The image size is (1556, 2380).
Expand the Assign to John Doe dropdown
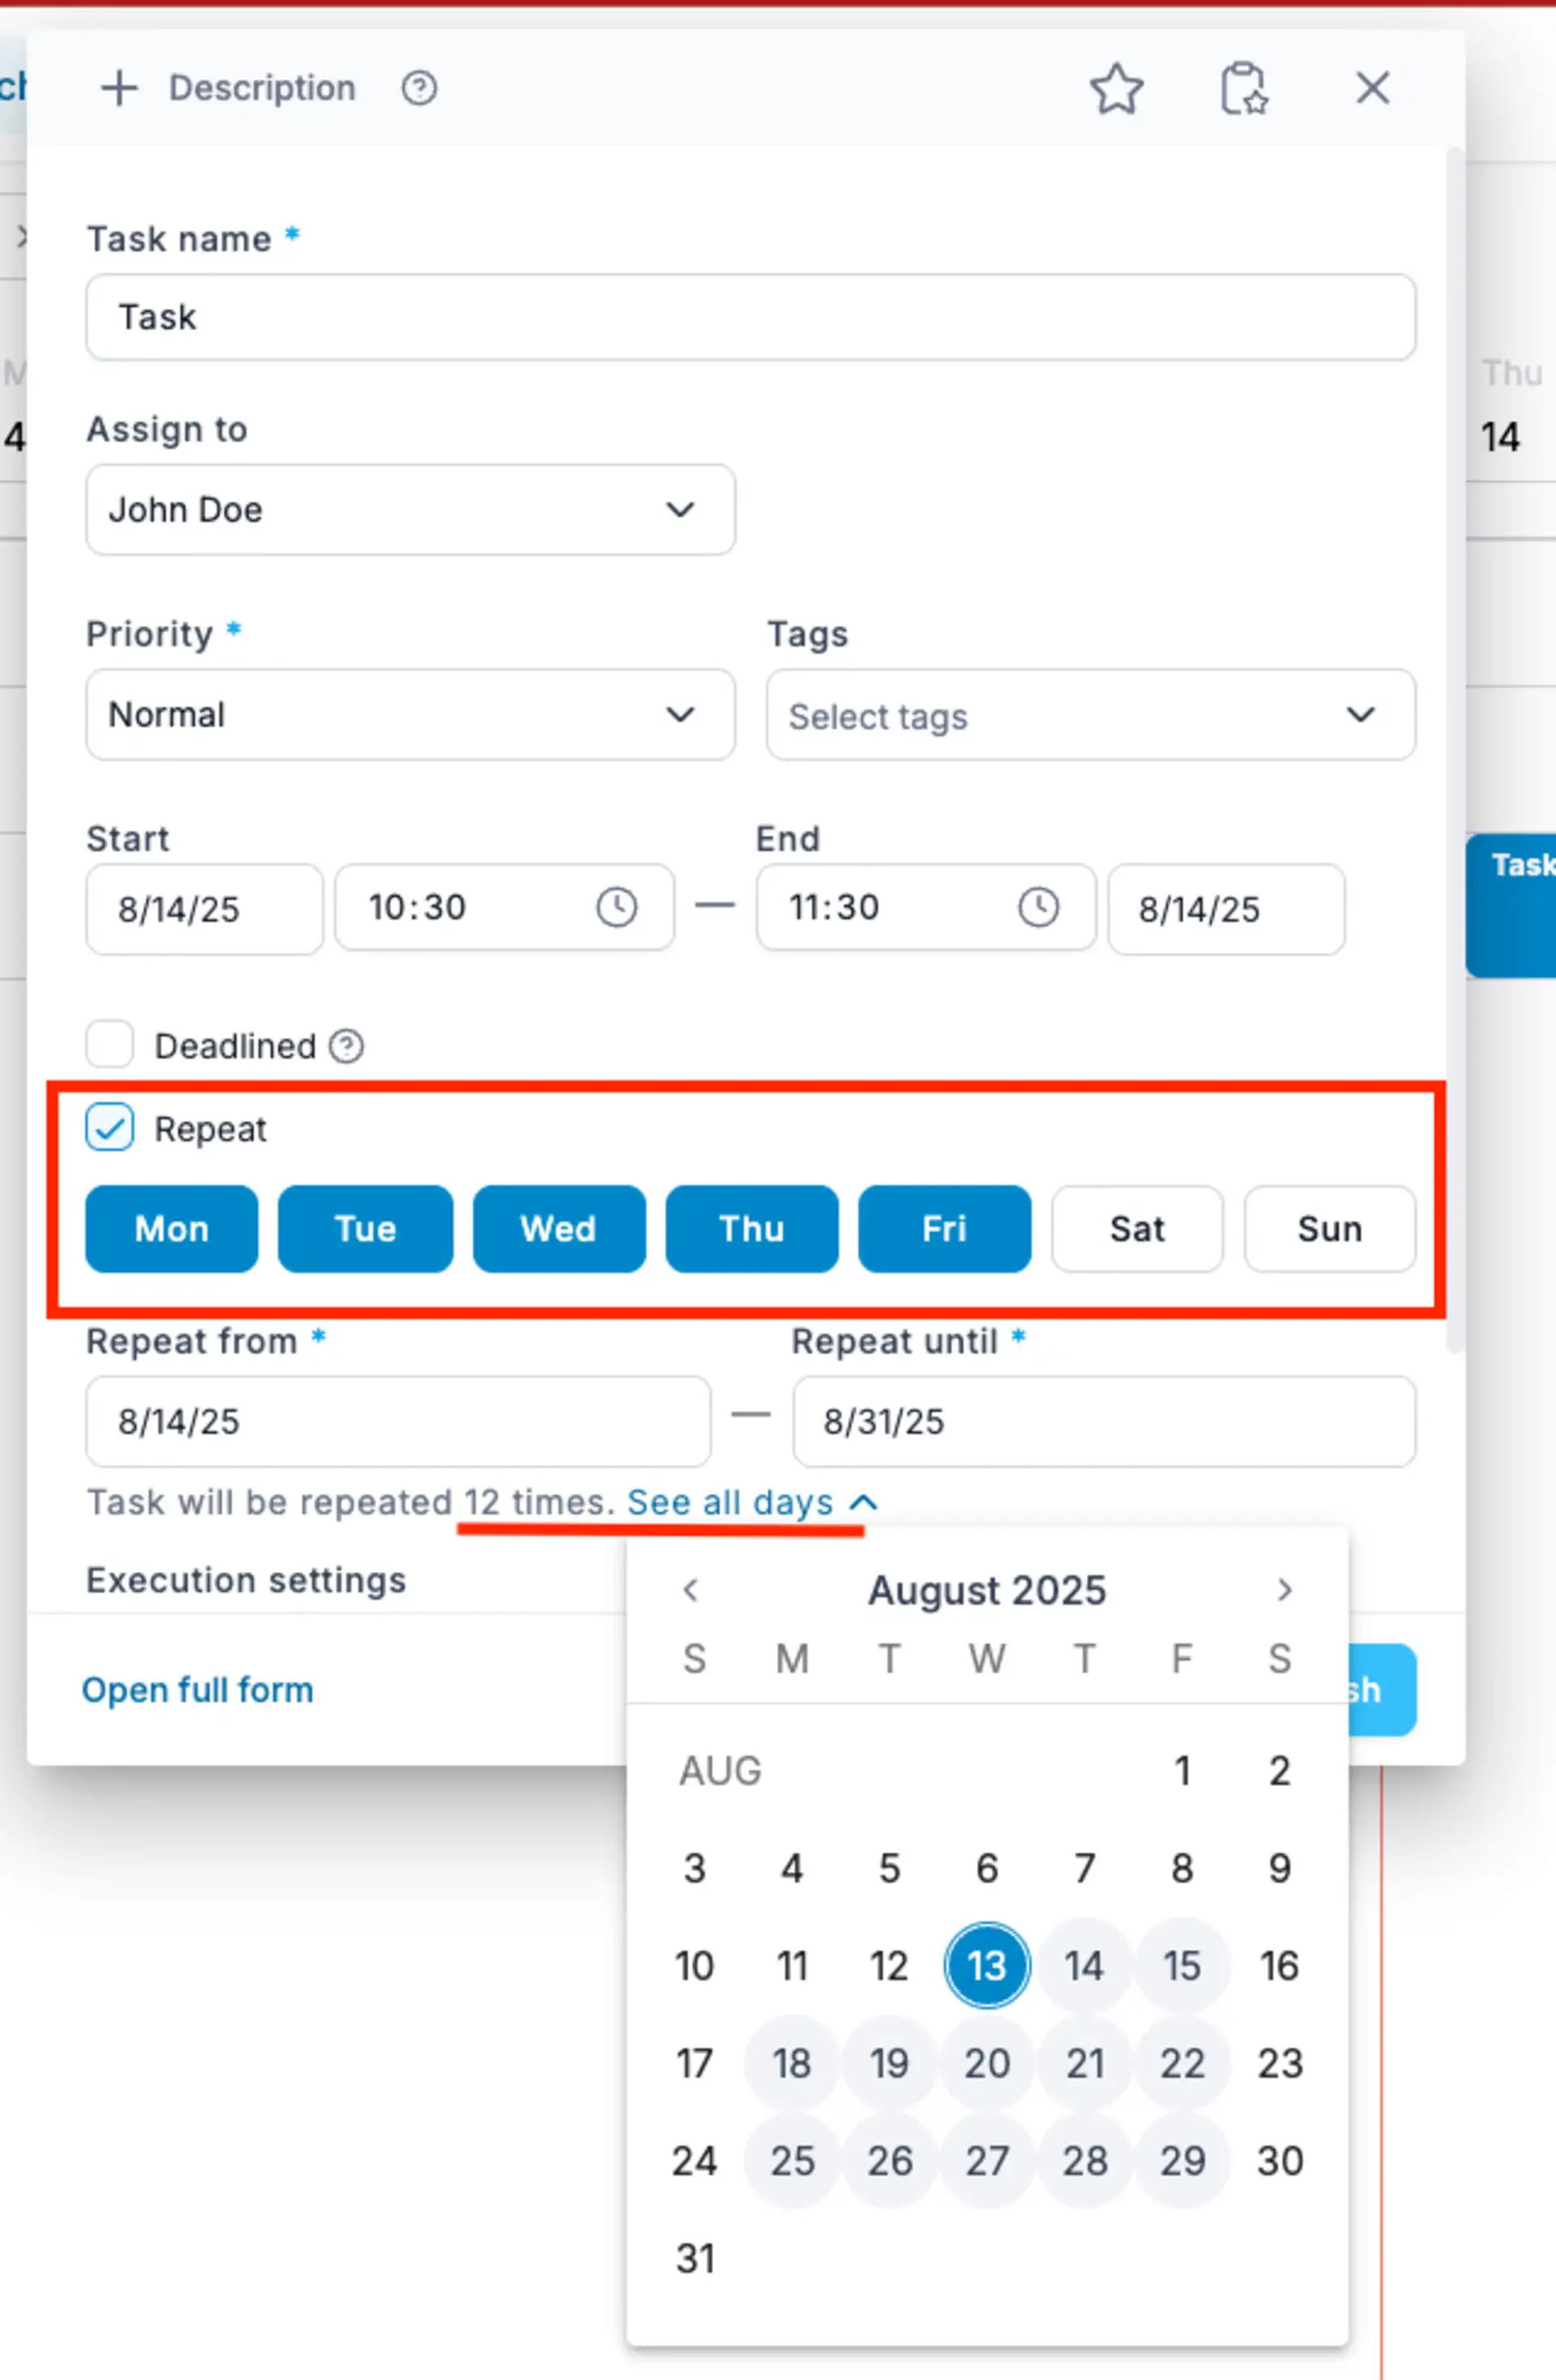pos(410,510)
